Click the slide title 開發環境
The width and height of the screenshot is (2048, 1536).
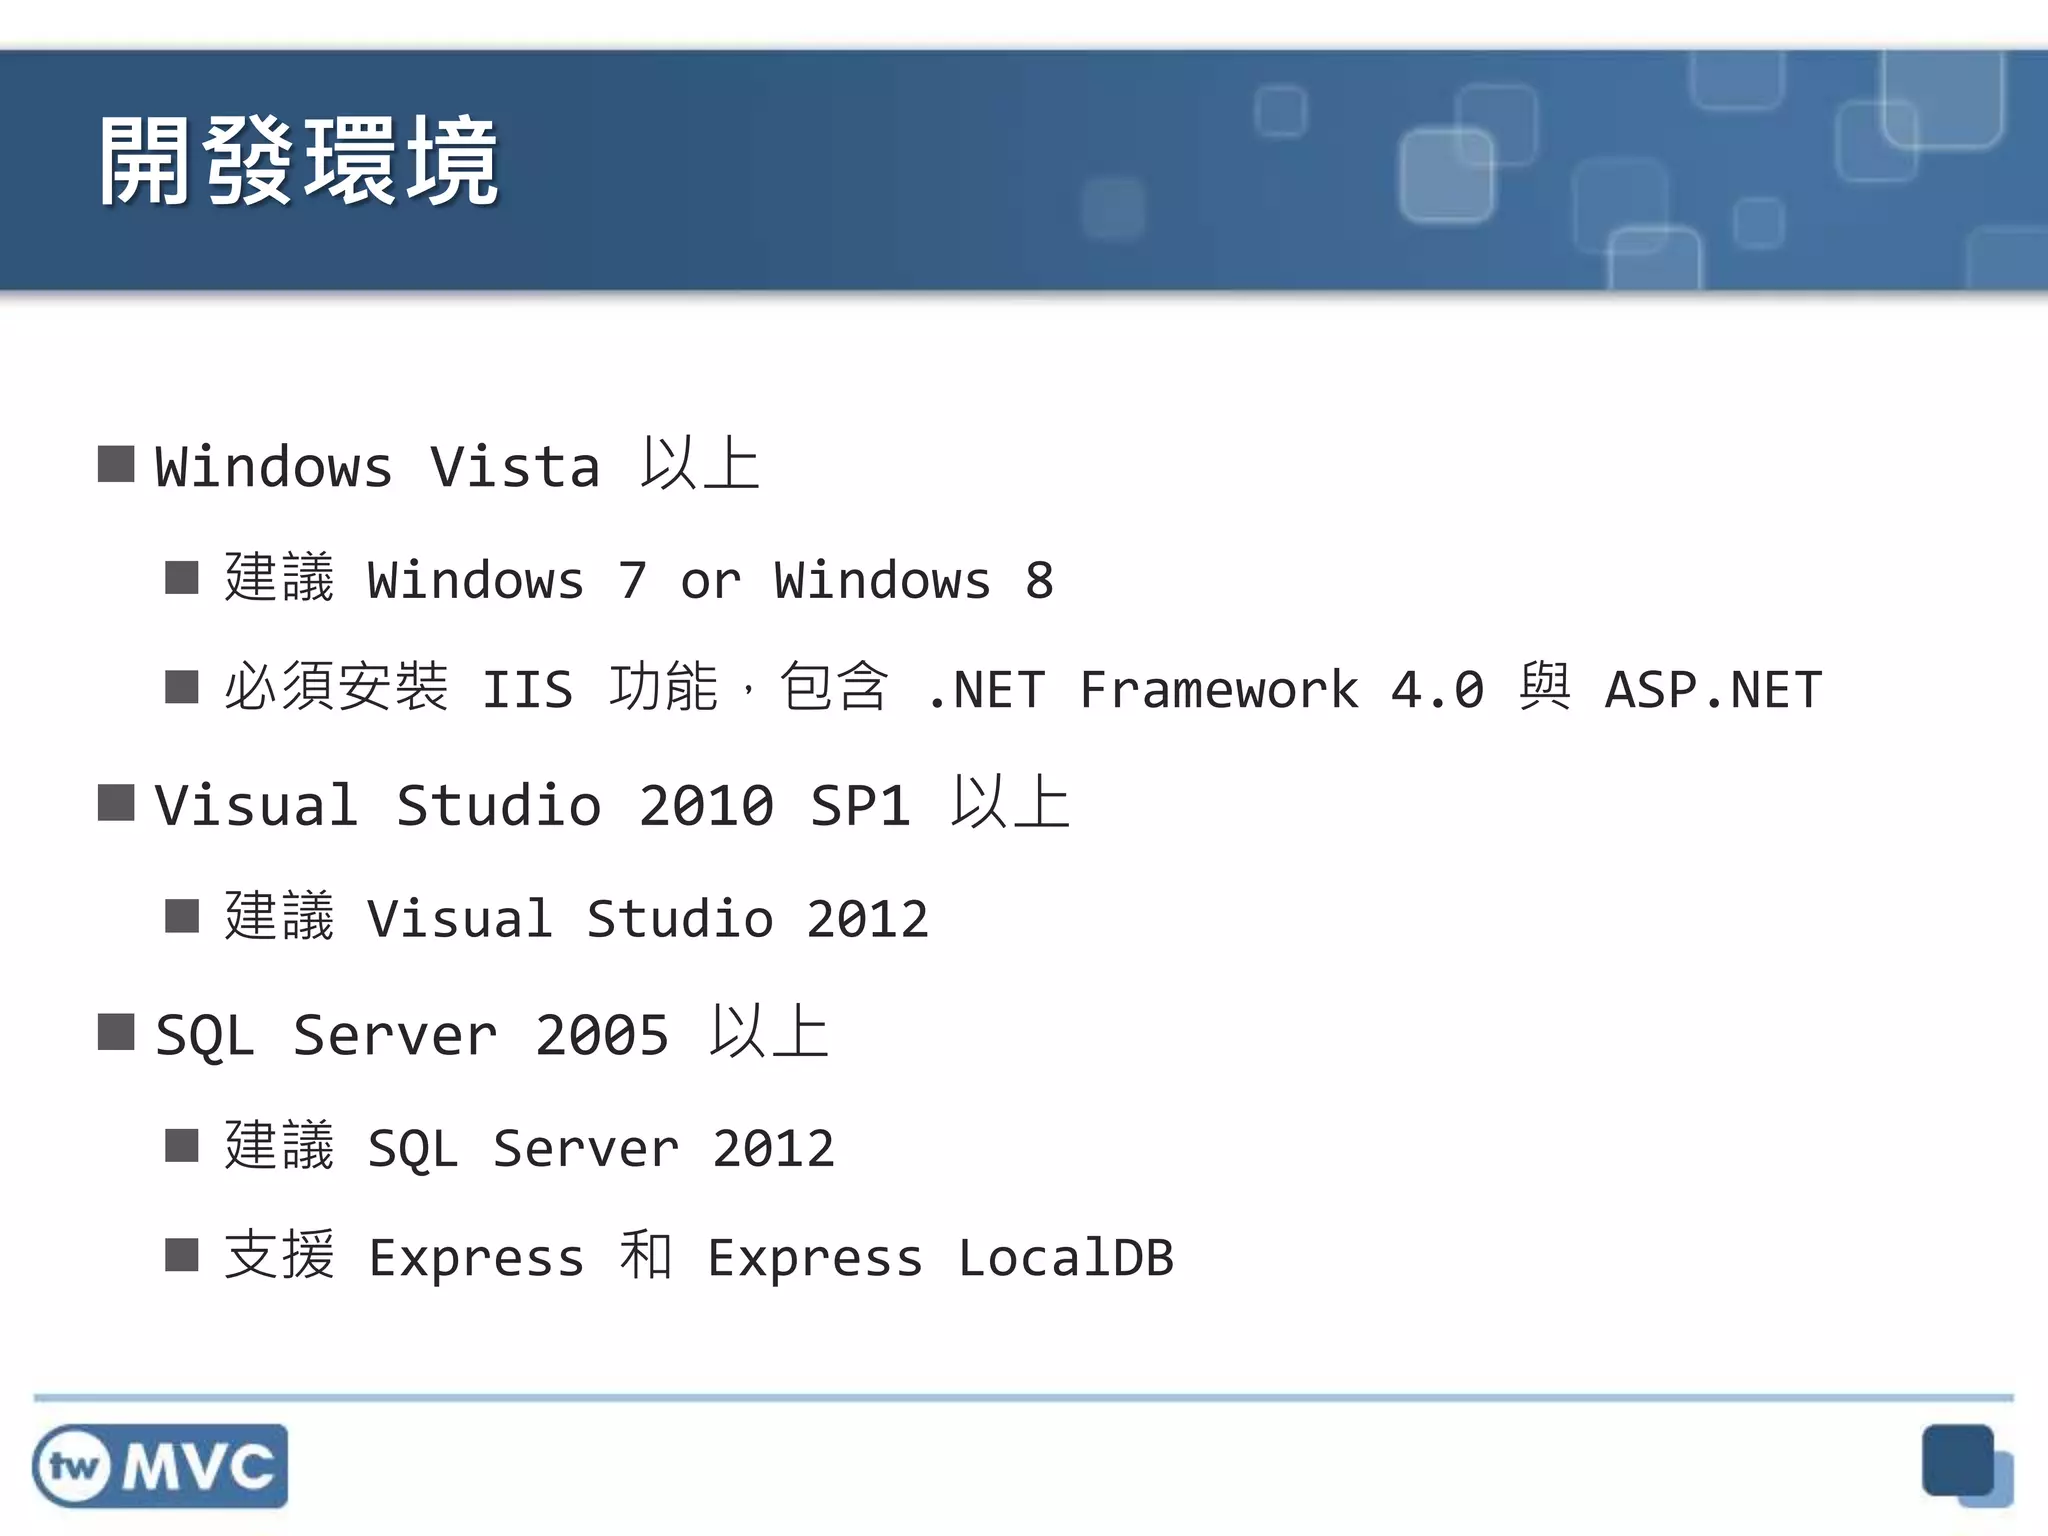pyautogui.click(x=298, y=161)
